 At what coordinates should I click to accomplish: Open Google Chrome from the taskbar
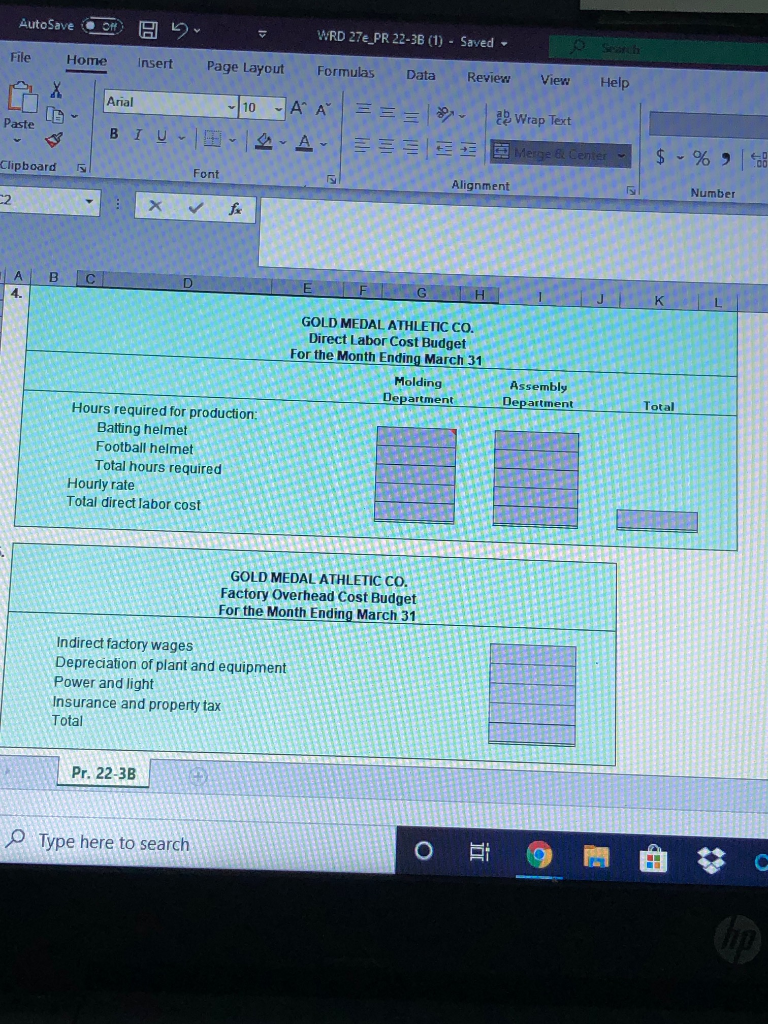point(539,854)
